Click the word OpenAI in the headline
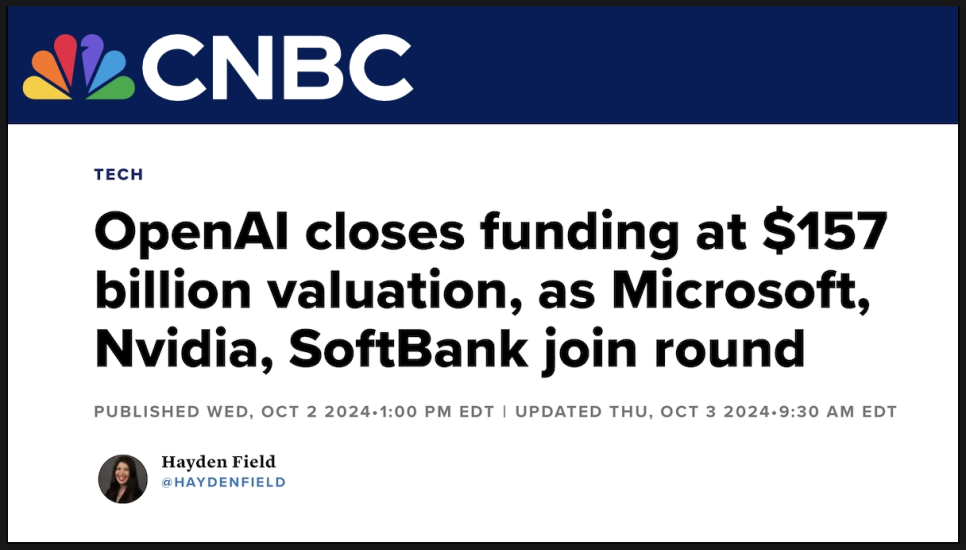This screenshot has height=550, width=966. (192, 232)
